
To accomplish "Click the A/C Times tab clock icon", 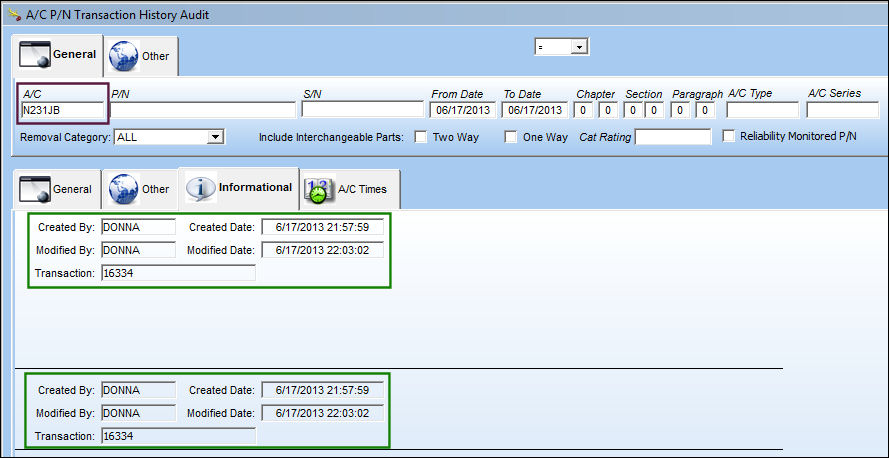I will pyautogui.click(x=320, y=189).
